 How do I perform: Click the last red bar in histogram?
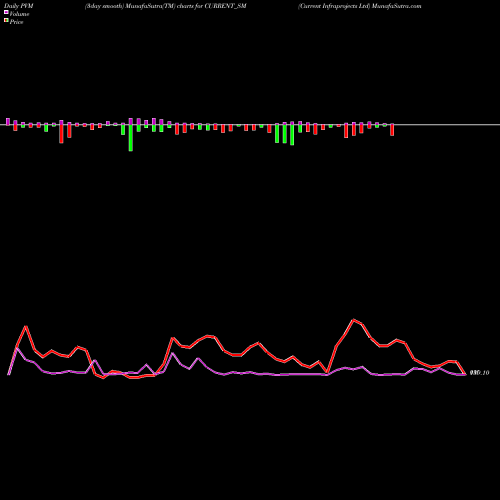coord(392,130)
